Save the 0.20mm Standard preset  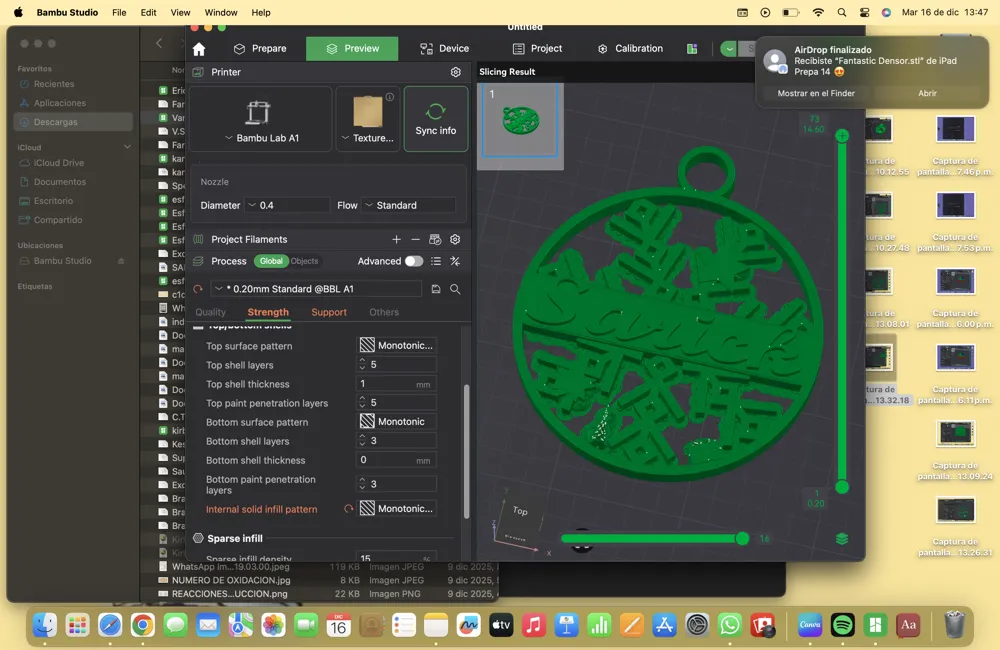pyautogui.click(x=436, y=289)
